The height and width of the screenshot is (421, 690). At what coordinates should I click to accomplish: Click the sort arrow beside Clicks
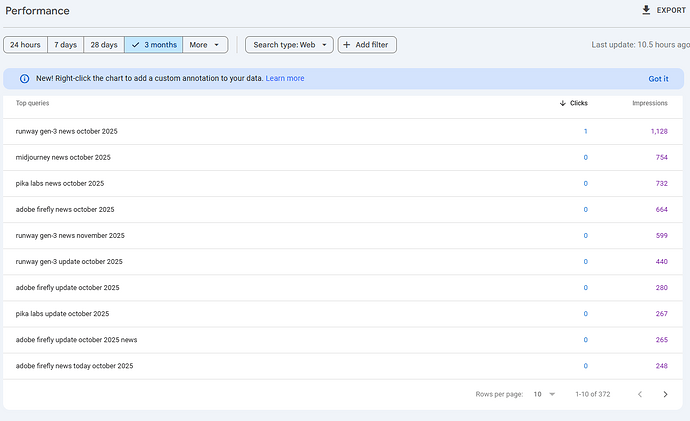562,103
